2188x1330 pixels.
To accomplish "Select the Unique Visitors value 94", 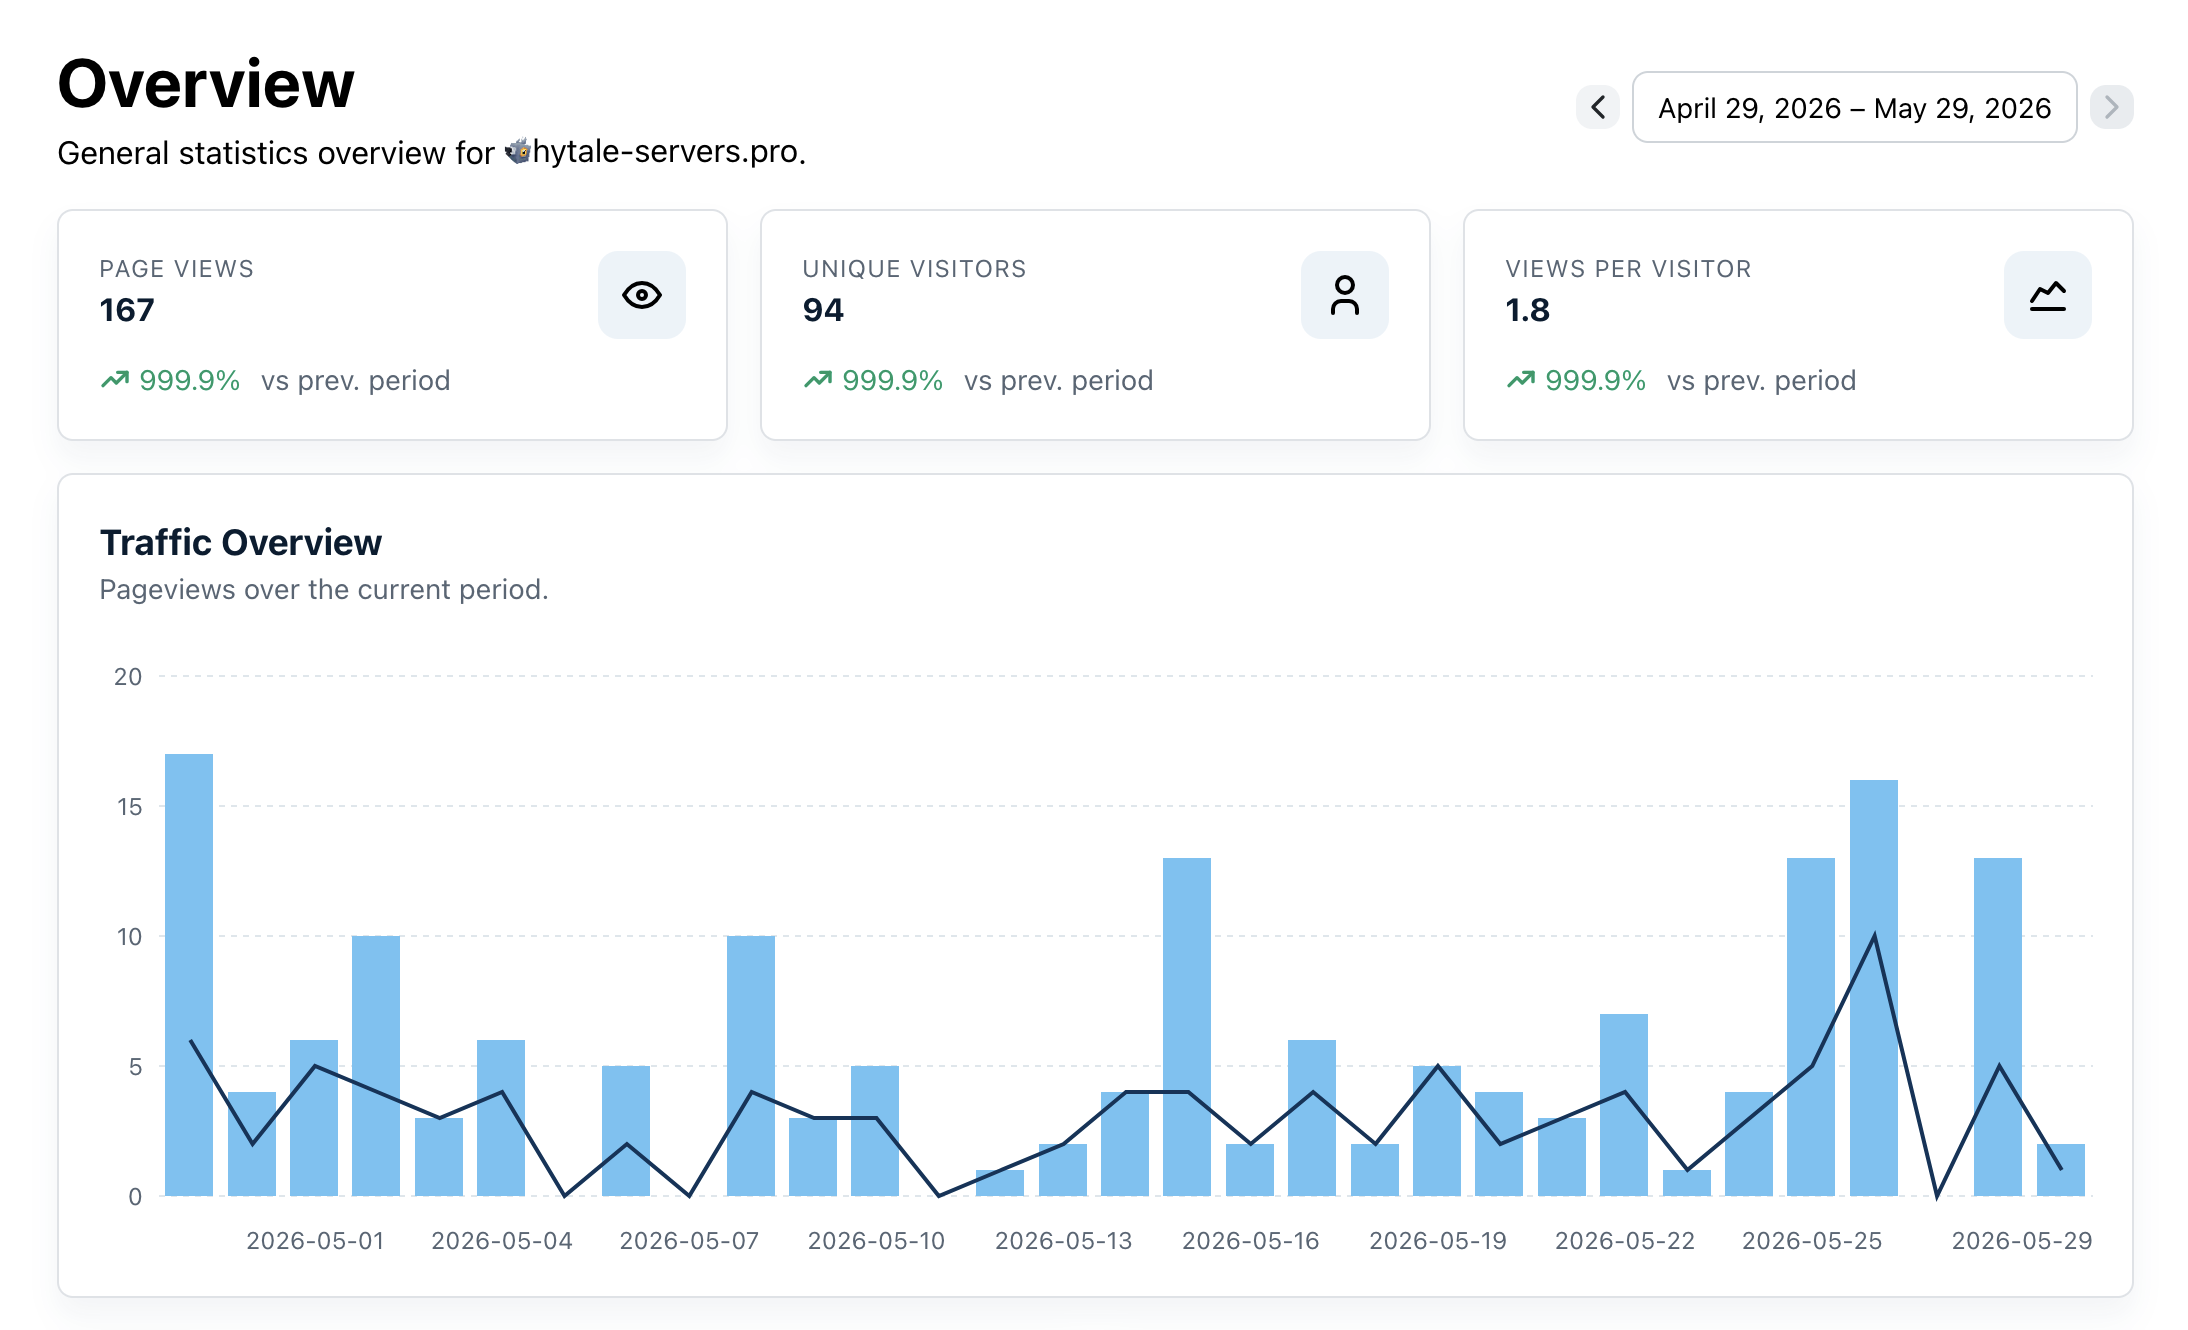I will [x=823, y=310].
